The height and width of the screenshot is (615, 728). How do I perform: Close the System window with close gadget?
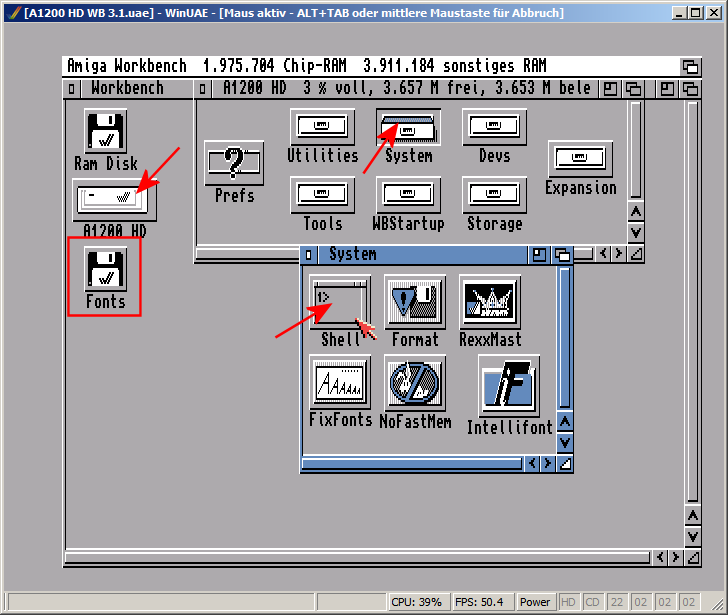[x=309, y=255]
